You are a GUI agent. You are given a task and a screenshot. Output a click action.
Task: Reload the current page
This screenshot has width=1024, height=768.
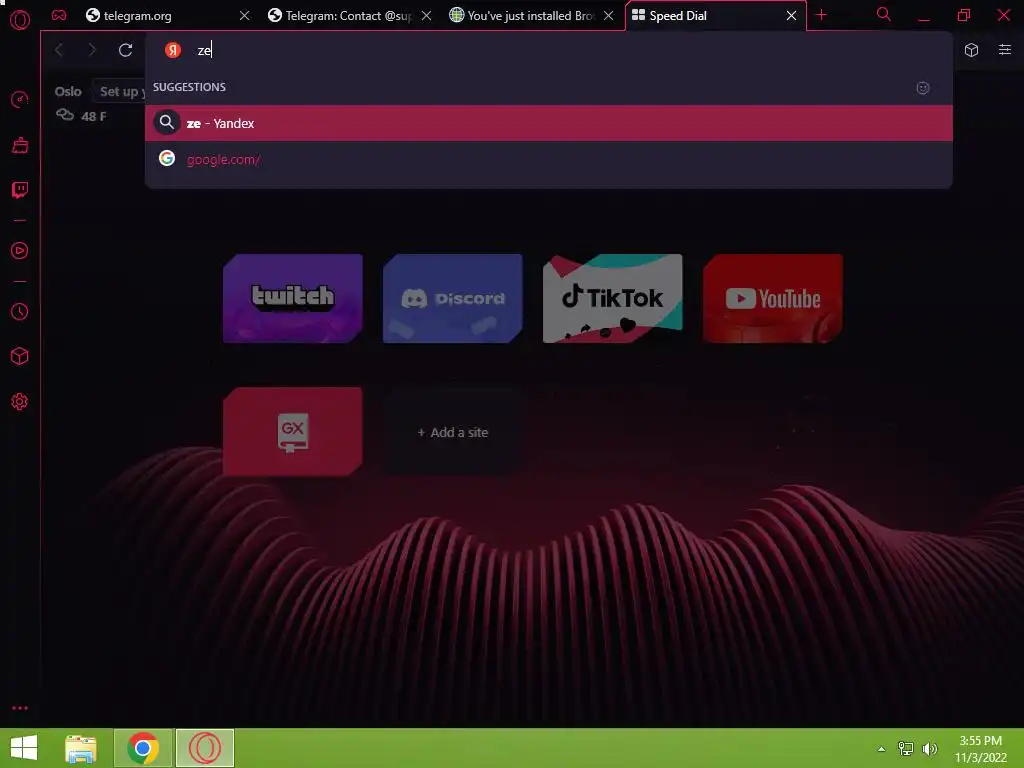(x=125, y=50)
